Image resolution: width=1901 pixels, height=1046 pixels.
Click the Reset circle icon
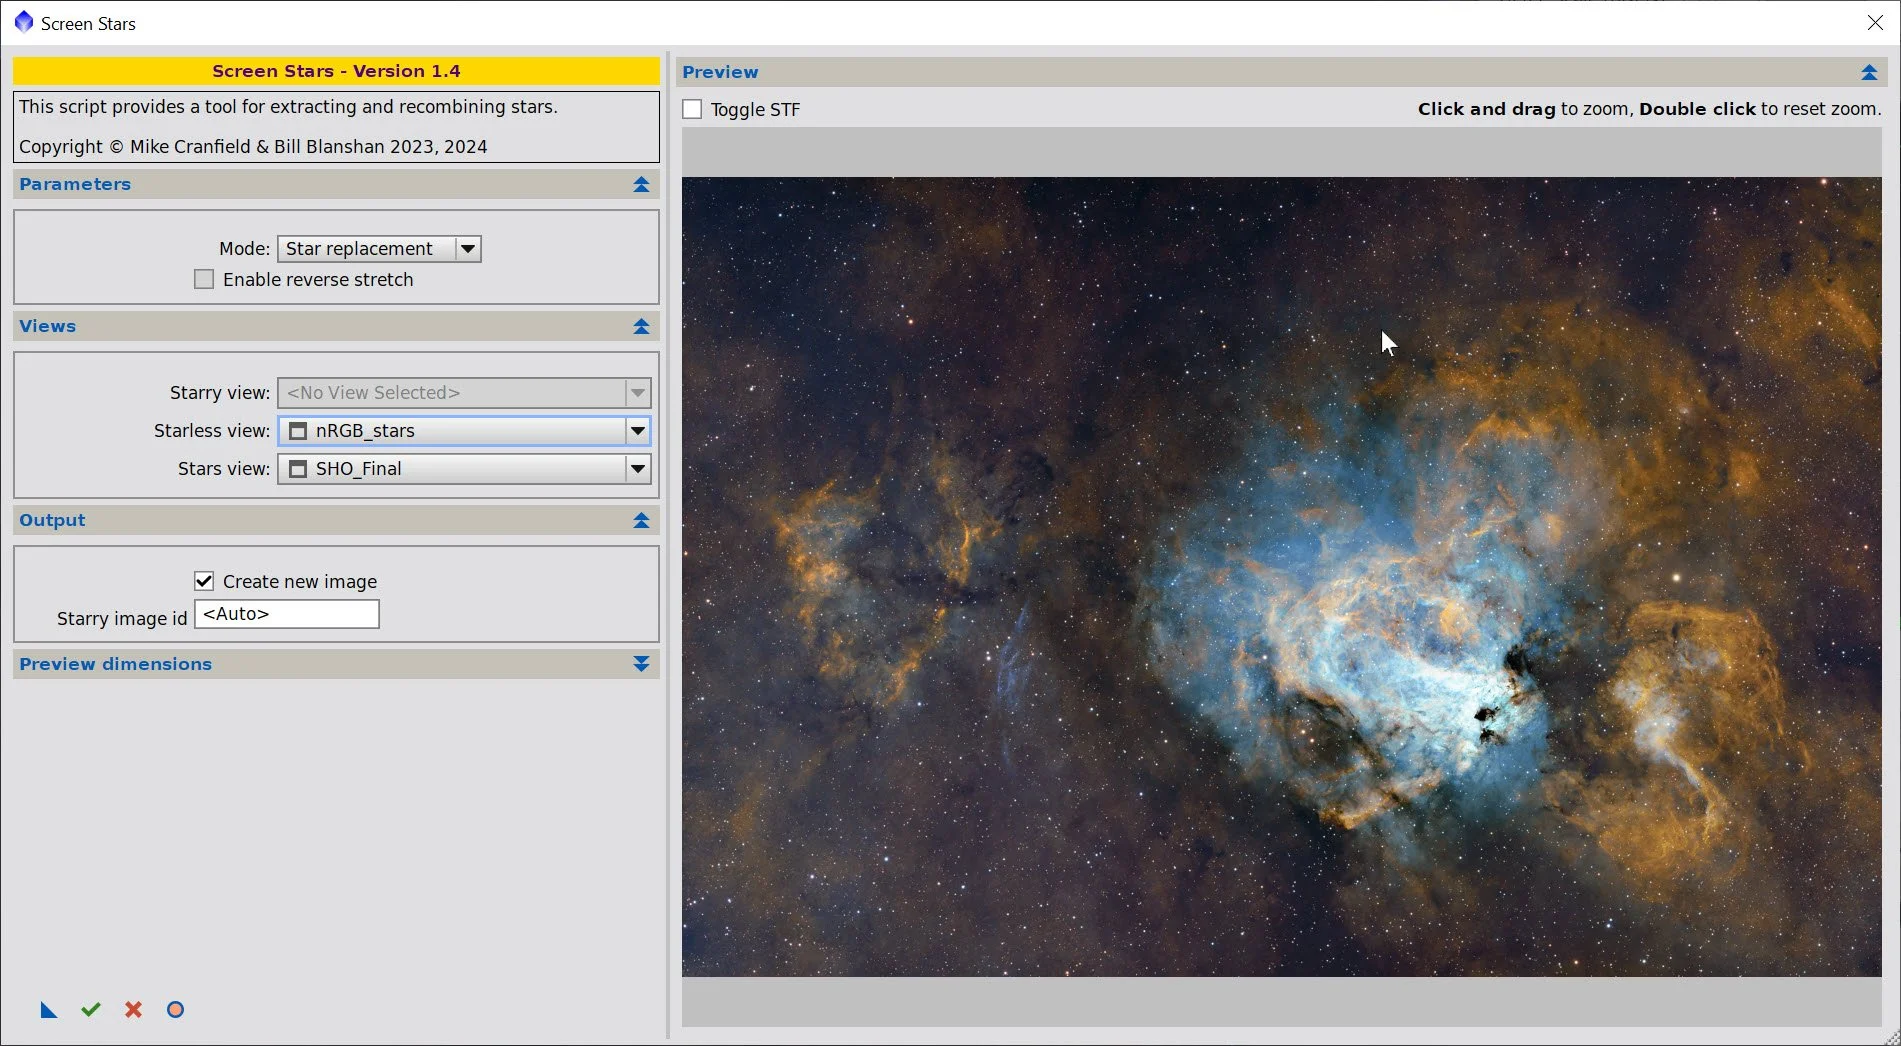(175, 1010)
